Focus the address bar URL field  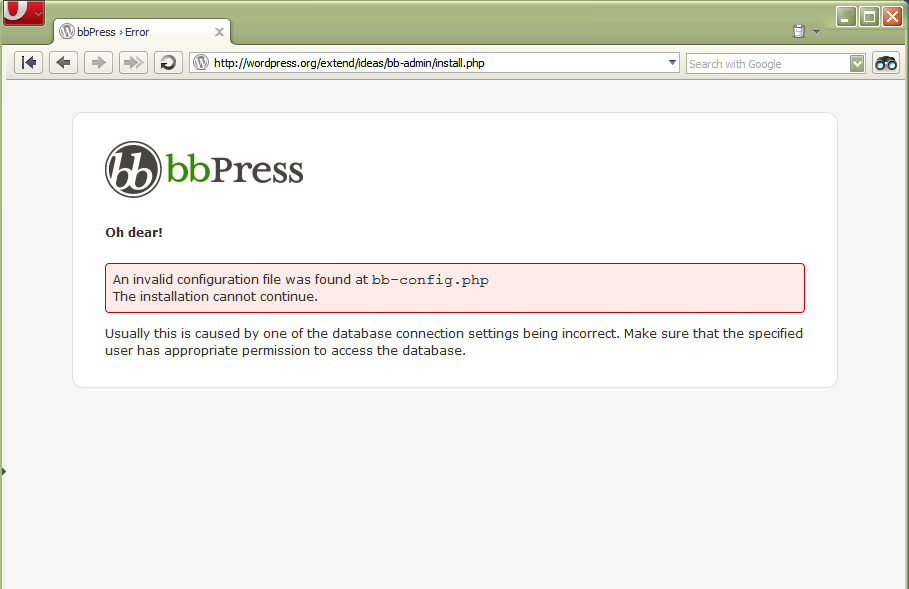pyautogui.click(x=434, y=63)
